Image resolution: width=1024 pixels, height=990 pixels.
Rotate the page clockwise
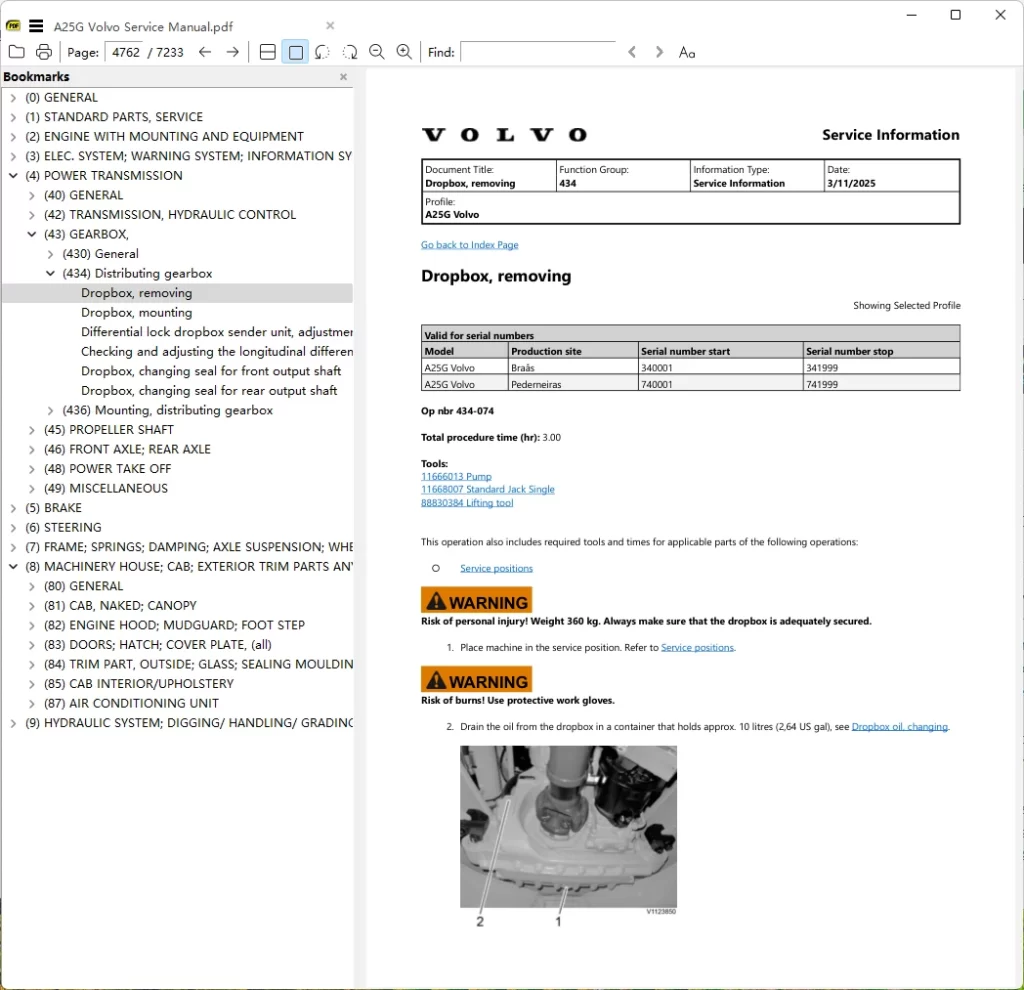[350, 52]
